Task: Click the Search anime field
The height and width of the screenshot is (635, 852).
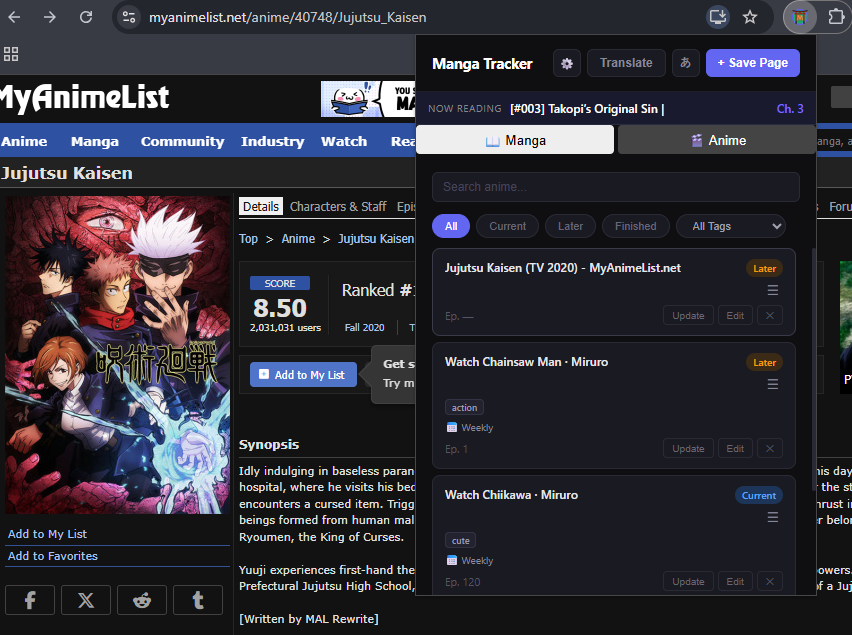Action: (616, 187)
